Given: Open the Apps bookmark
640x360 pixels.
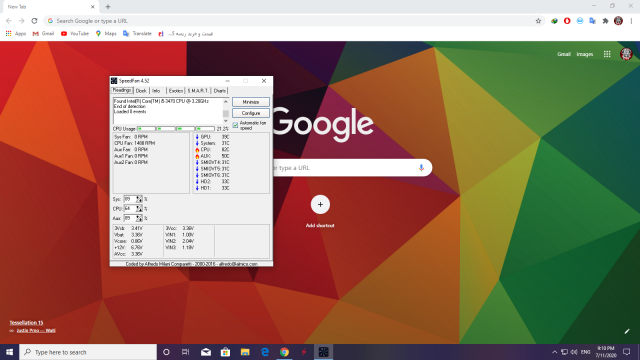Looking at the screenshot, I should [16, 33].
